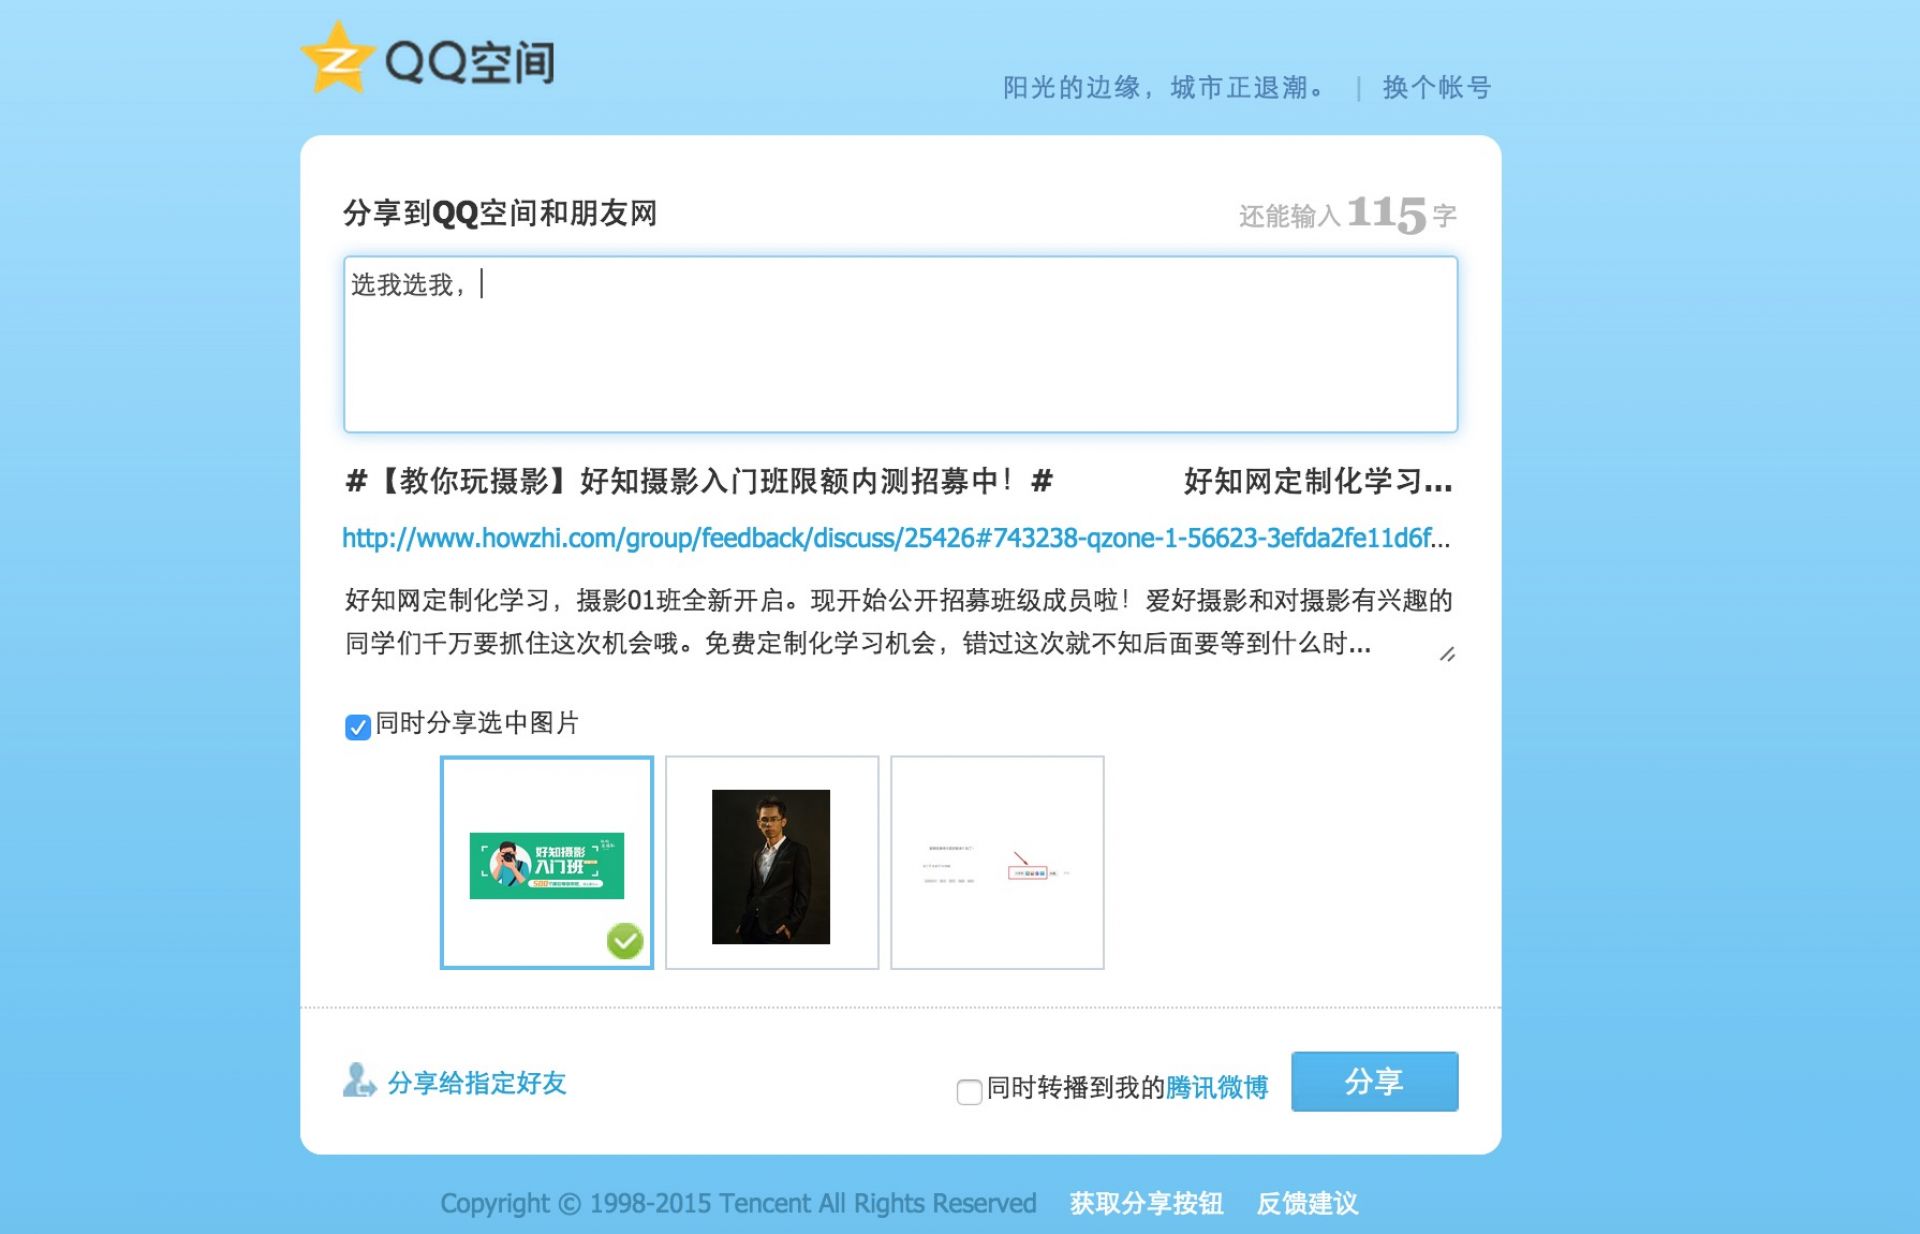Click 换个帐号 to switch account
Screen dimensions: 1920x1234
pos(1436,88)
